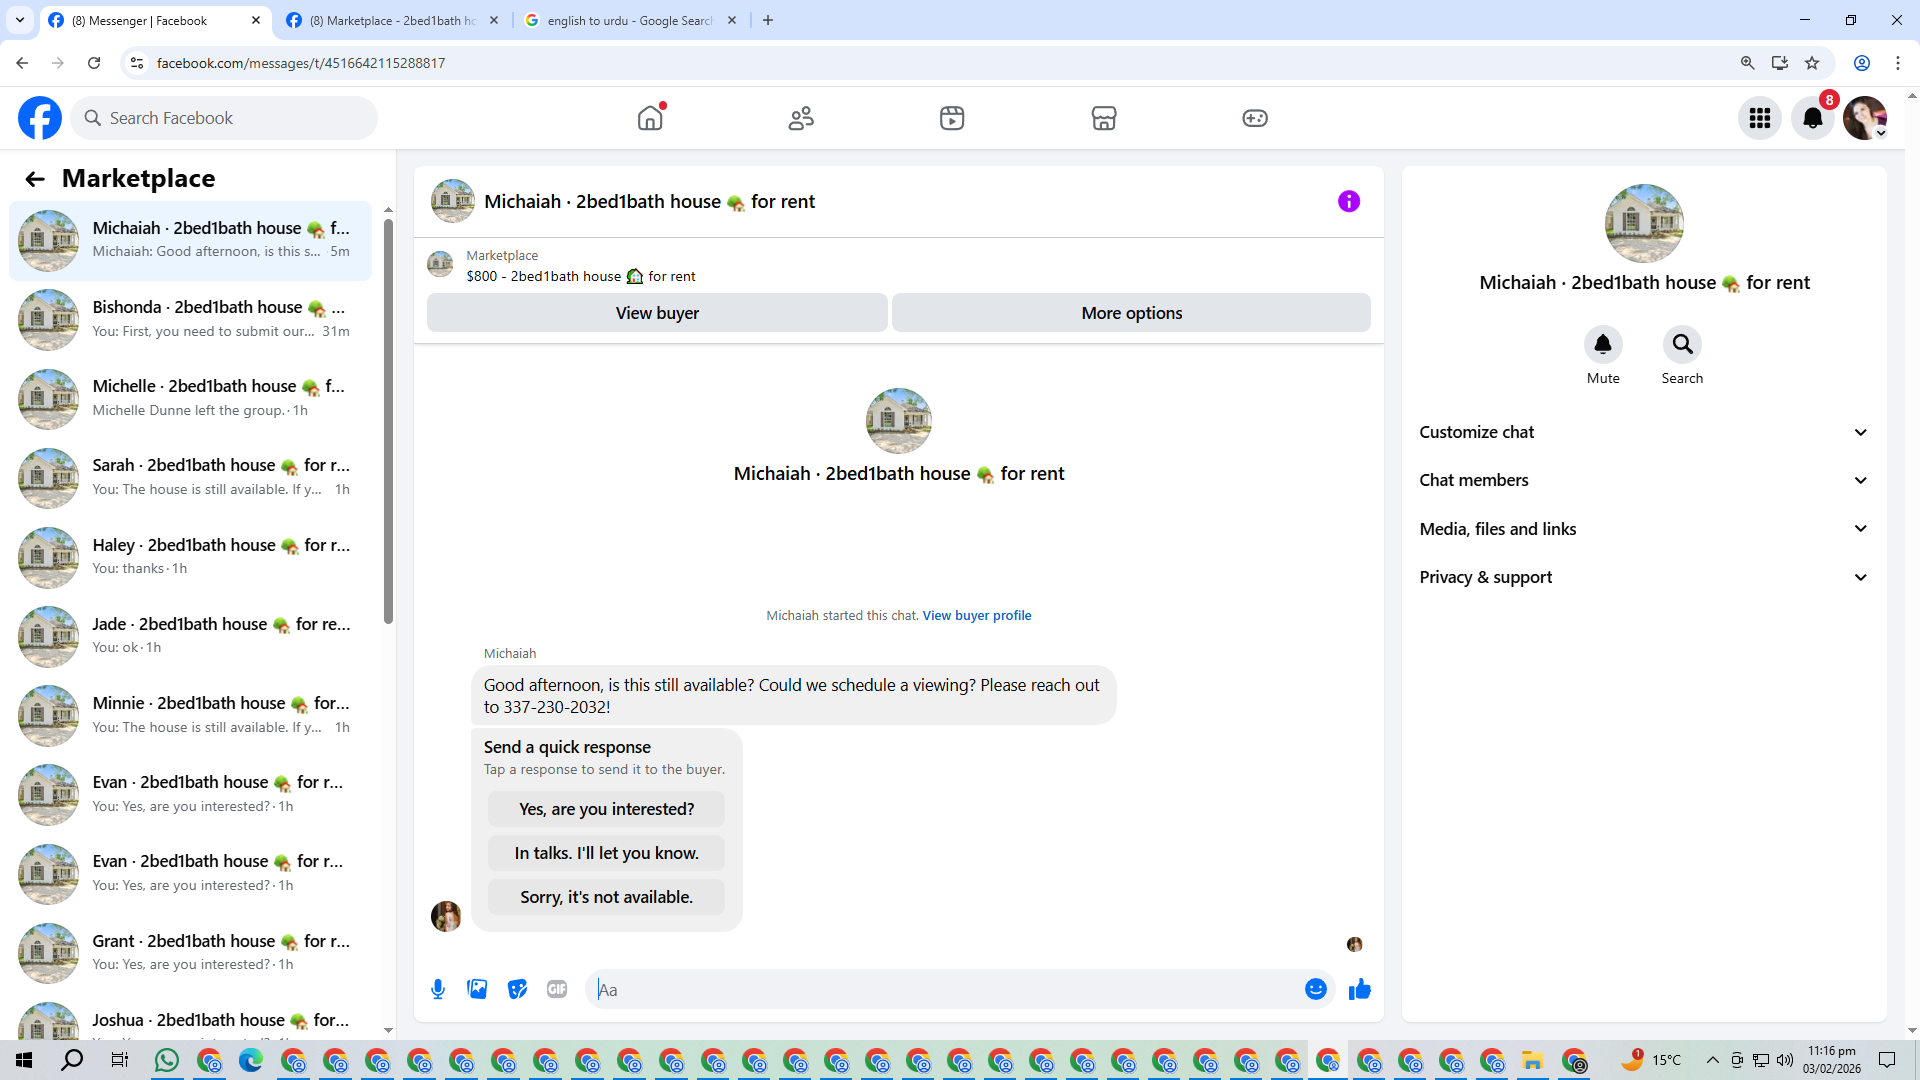
Task: Open the Facebook notifications bell
Action: coord(1812,118)
